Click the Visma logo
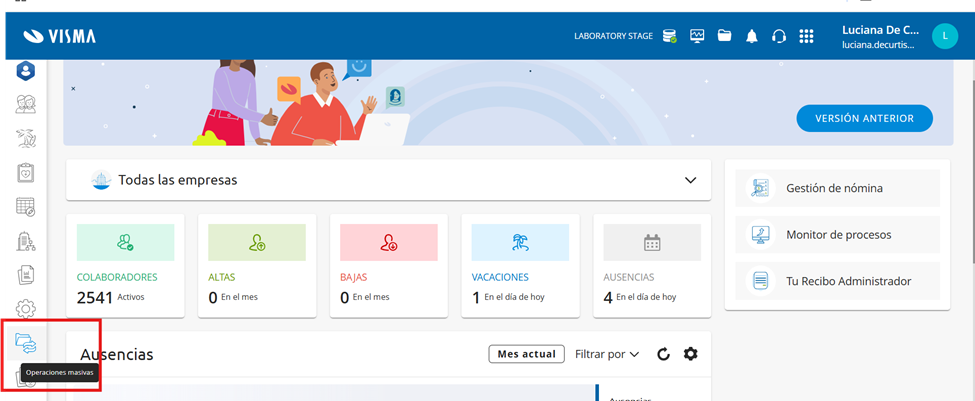975x401 pixels. (x=60, y=37)
